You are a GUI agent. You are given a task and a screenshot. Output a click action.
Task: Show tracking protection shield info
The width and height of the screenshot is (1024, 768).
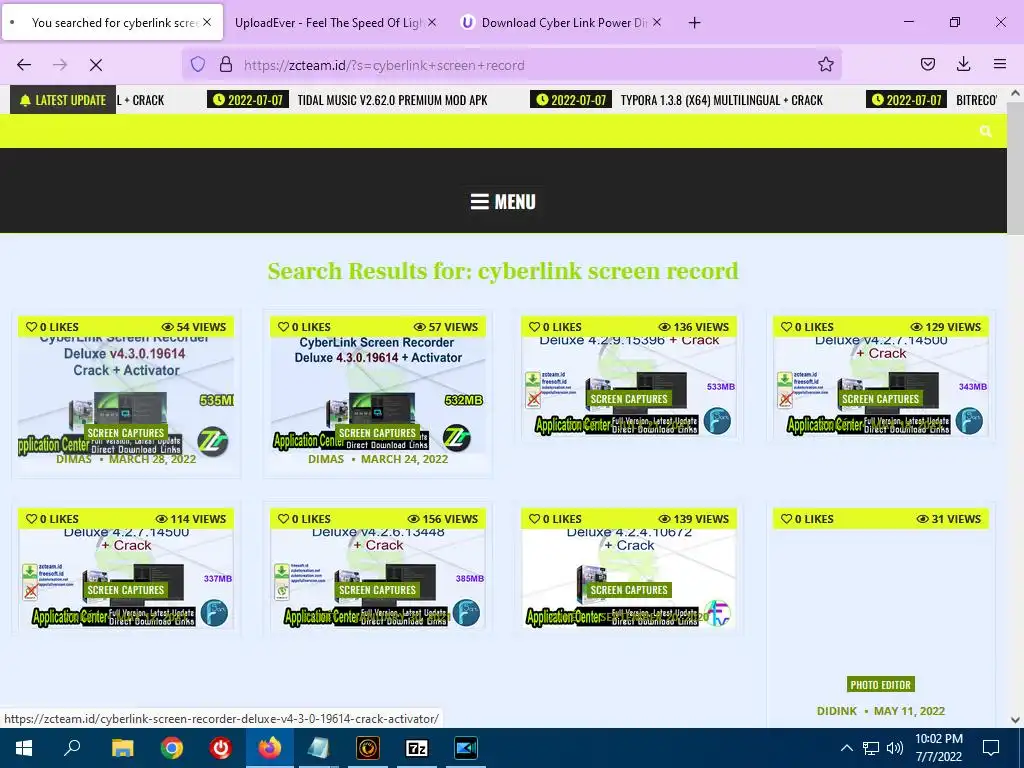tap(198, 65)
